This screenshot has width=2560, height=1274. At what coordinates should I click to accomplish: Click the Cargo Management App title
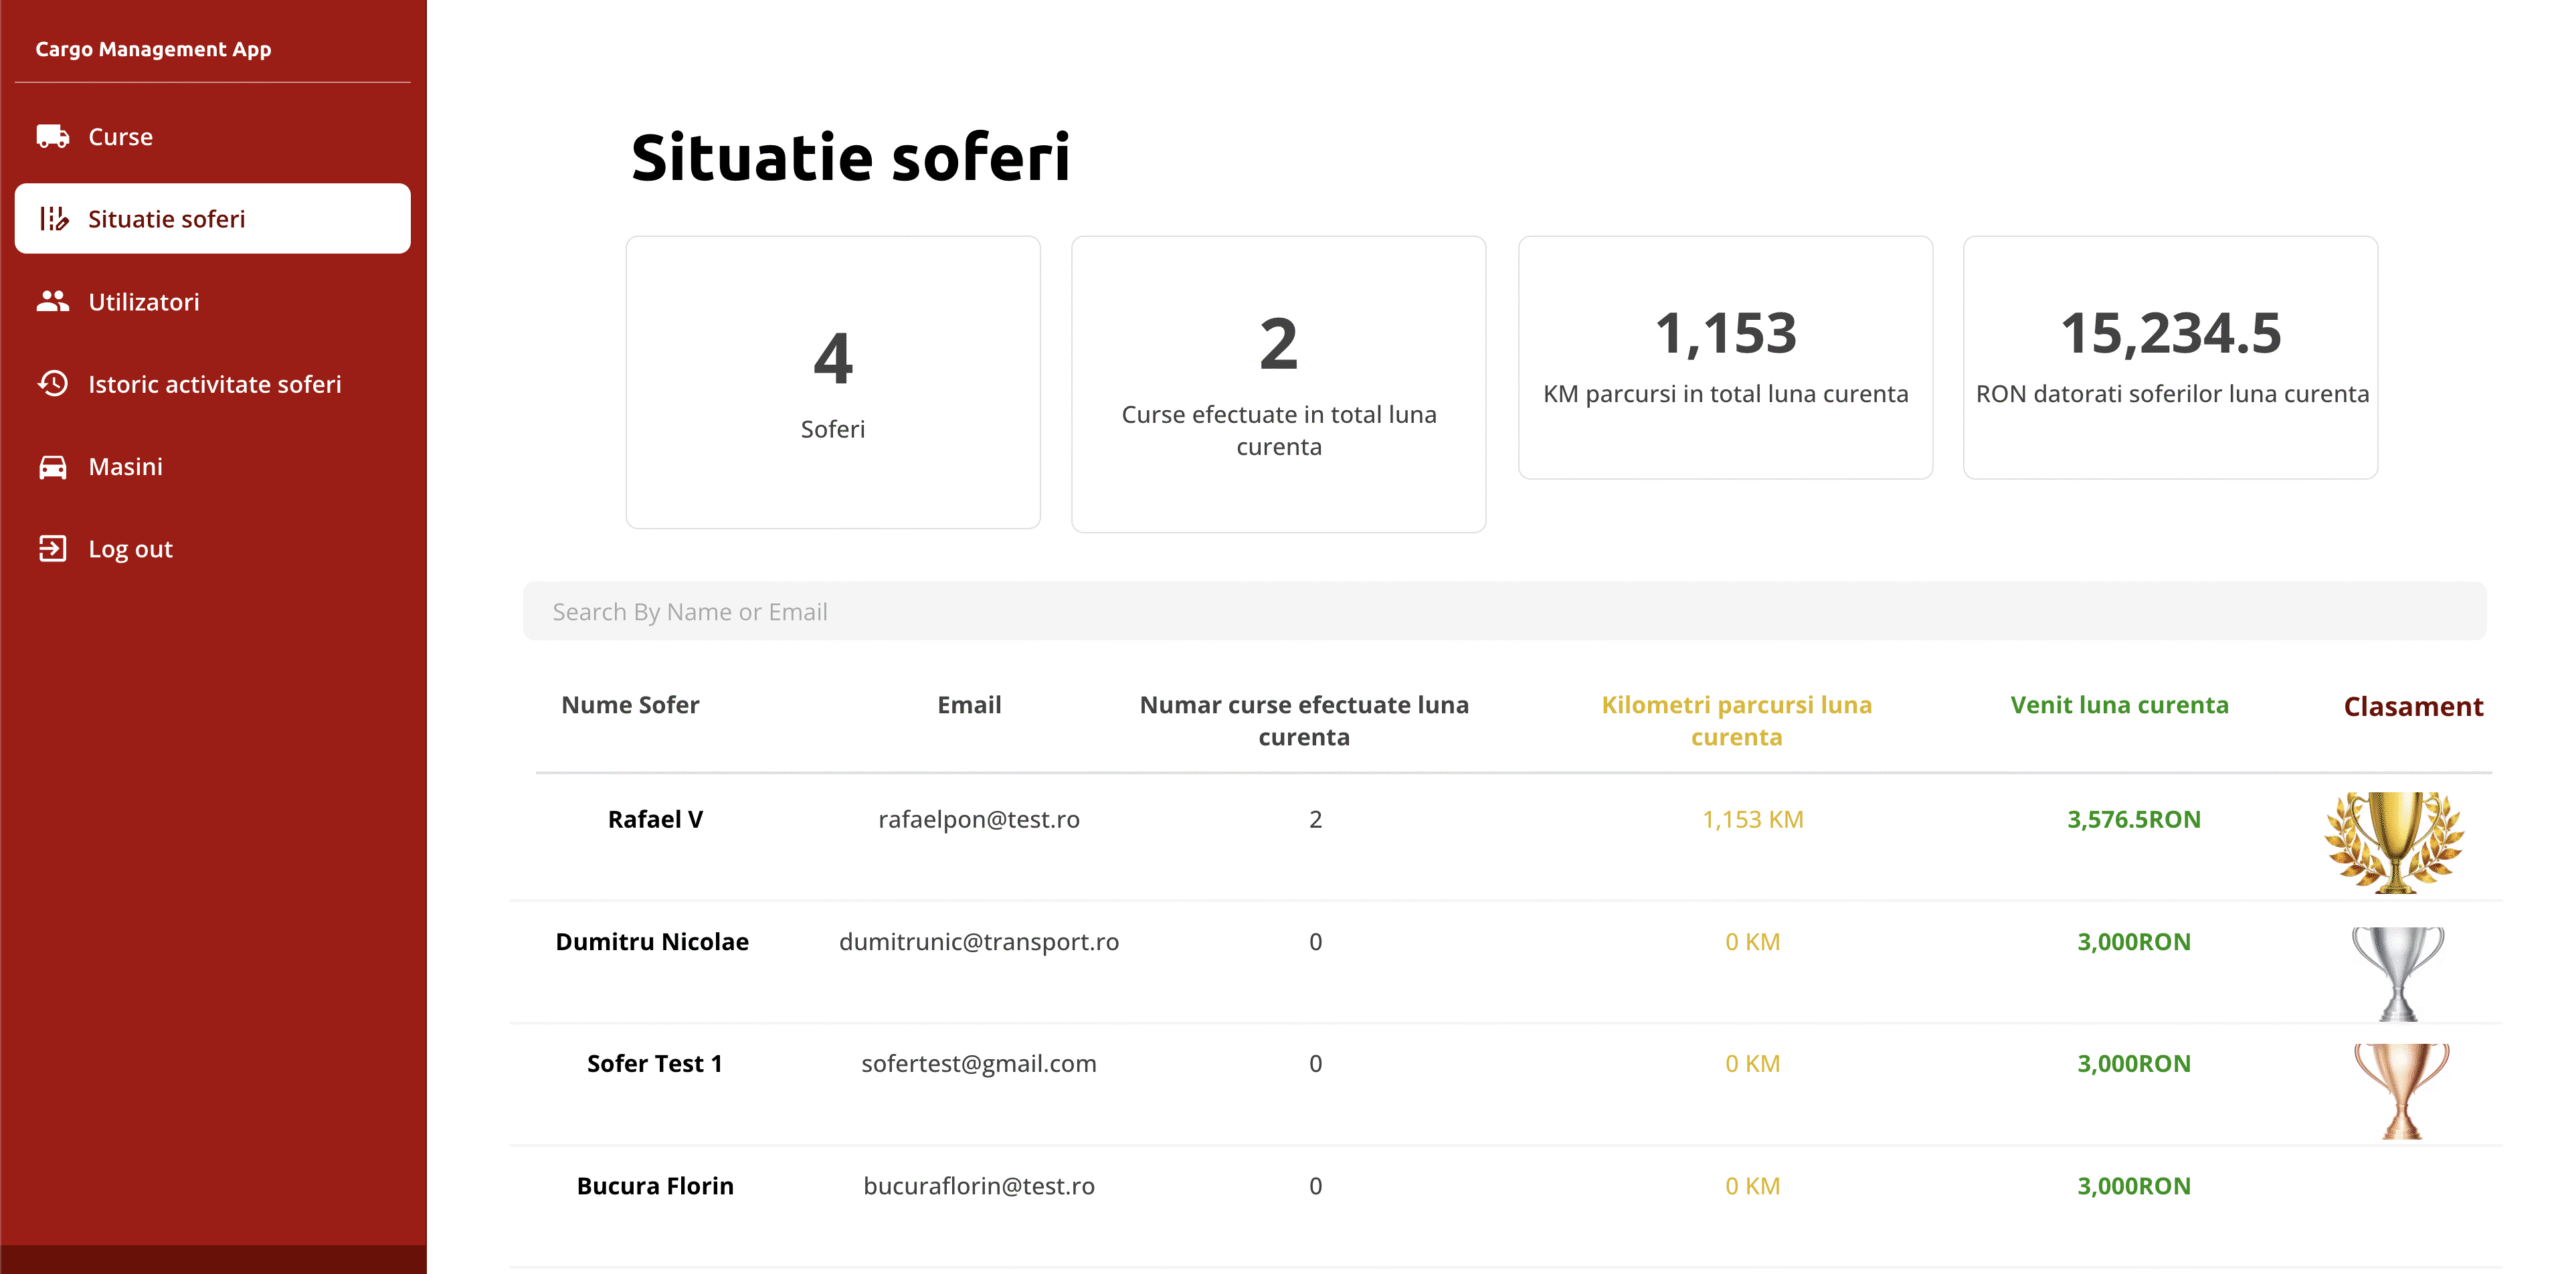pyautogui.click(x=153, y=49)
